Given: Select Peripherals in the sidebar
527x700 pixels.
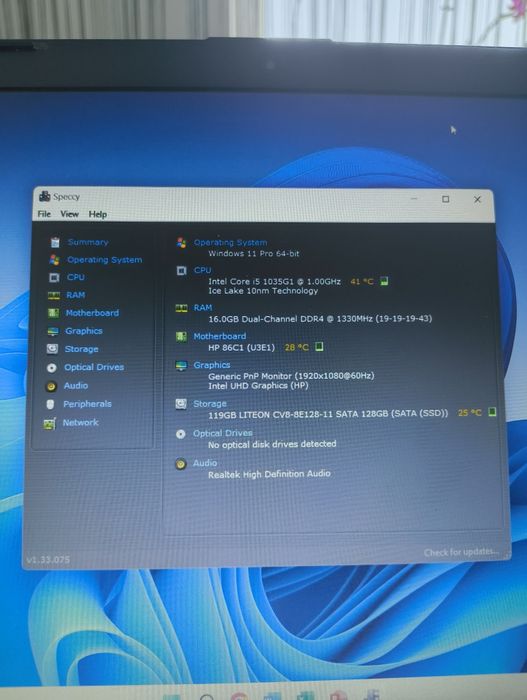Looking at the screenshot, I should pyautogui.click(x=87, y=404).
